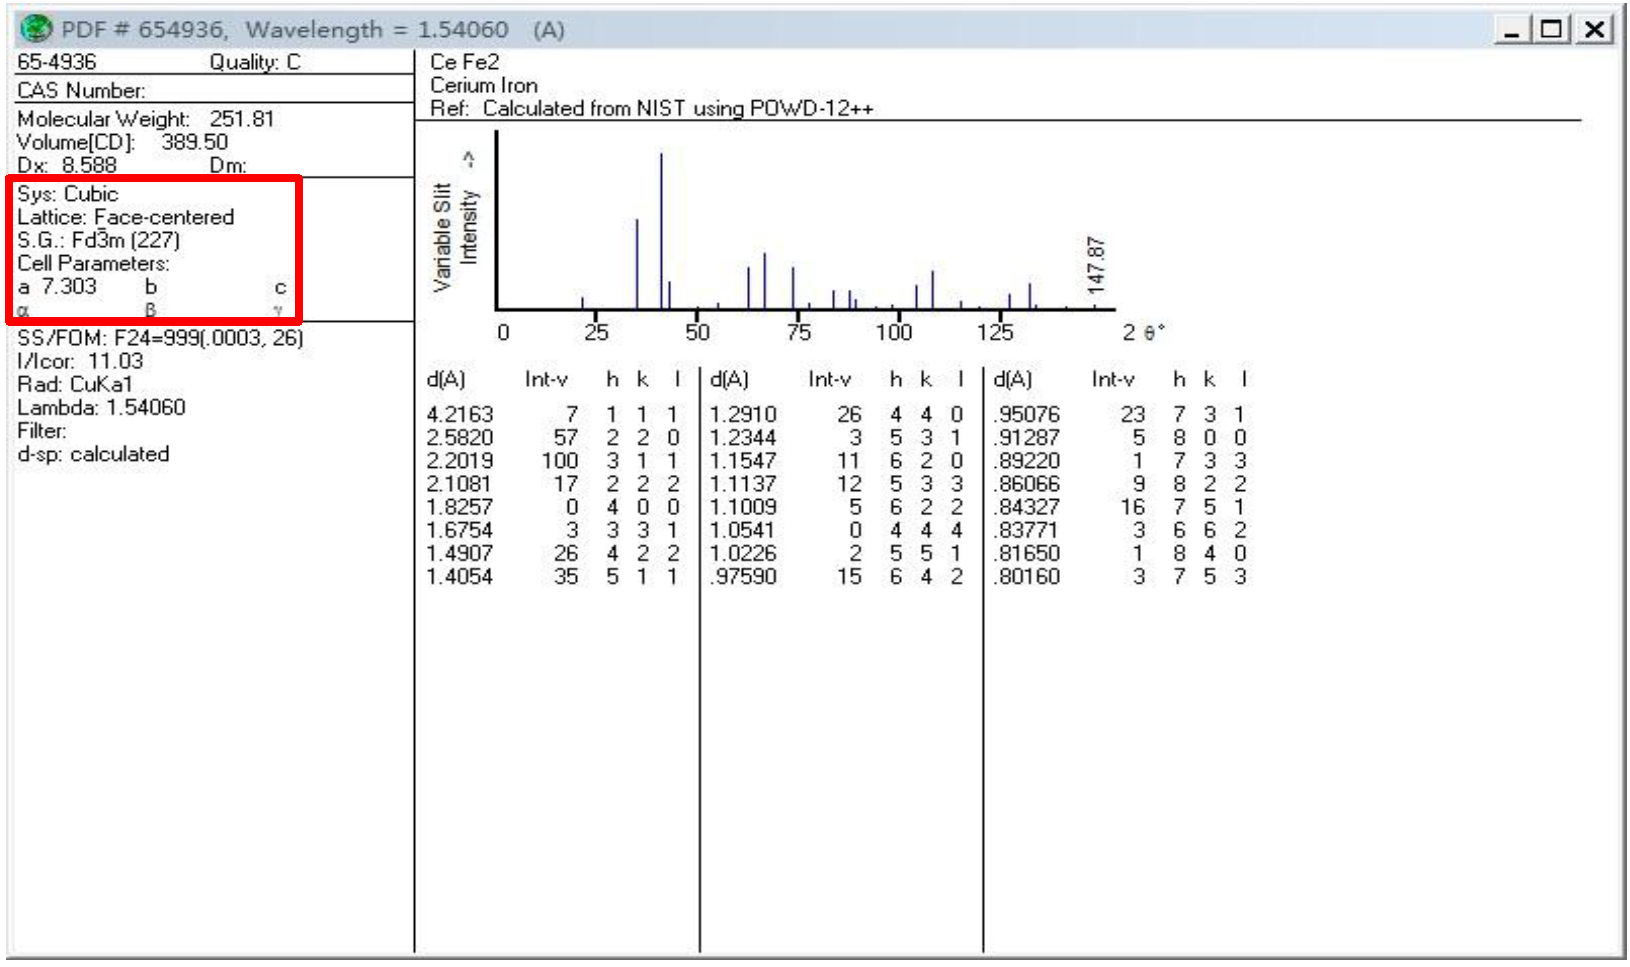The height and width of the screenshot is (967, 1630).
Task: Select the Molecular Weight 251.81 field
Action: [x=146, y=119]
